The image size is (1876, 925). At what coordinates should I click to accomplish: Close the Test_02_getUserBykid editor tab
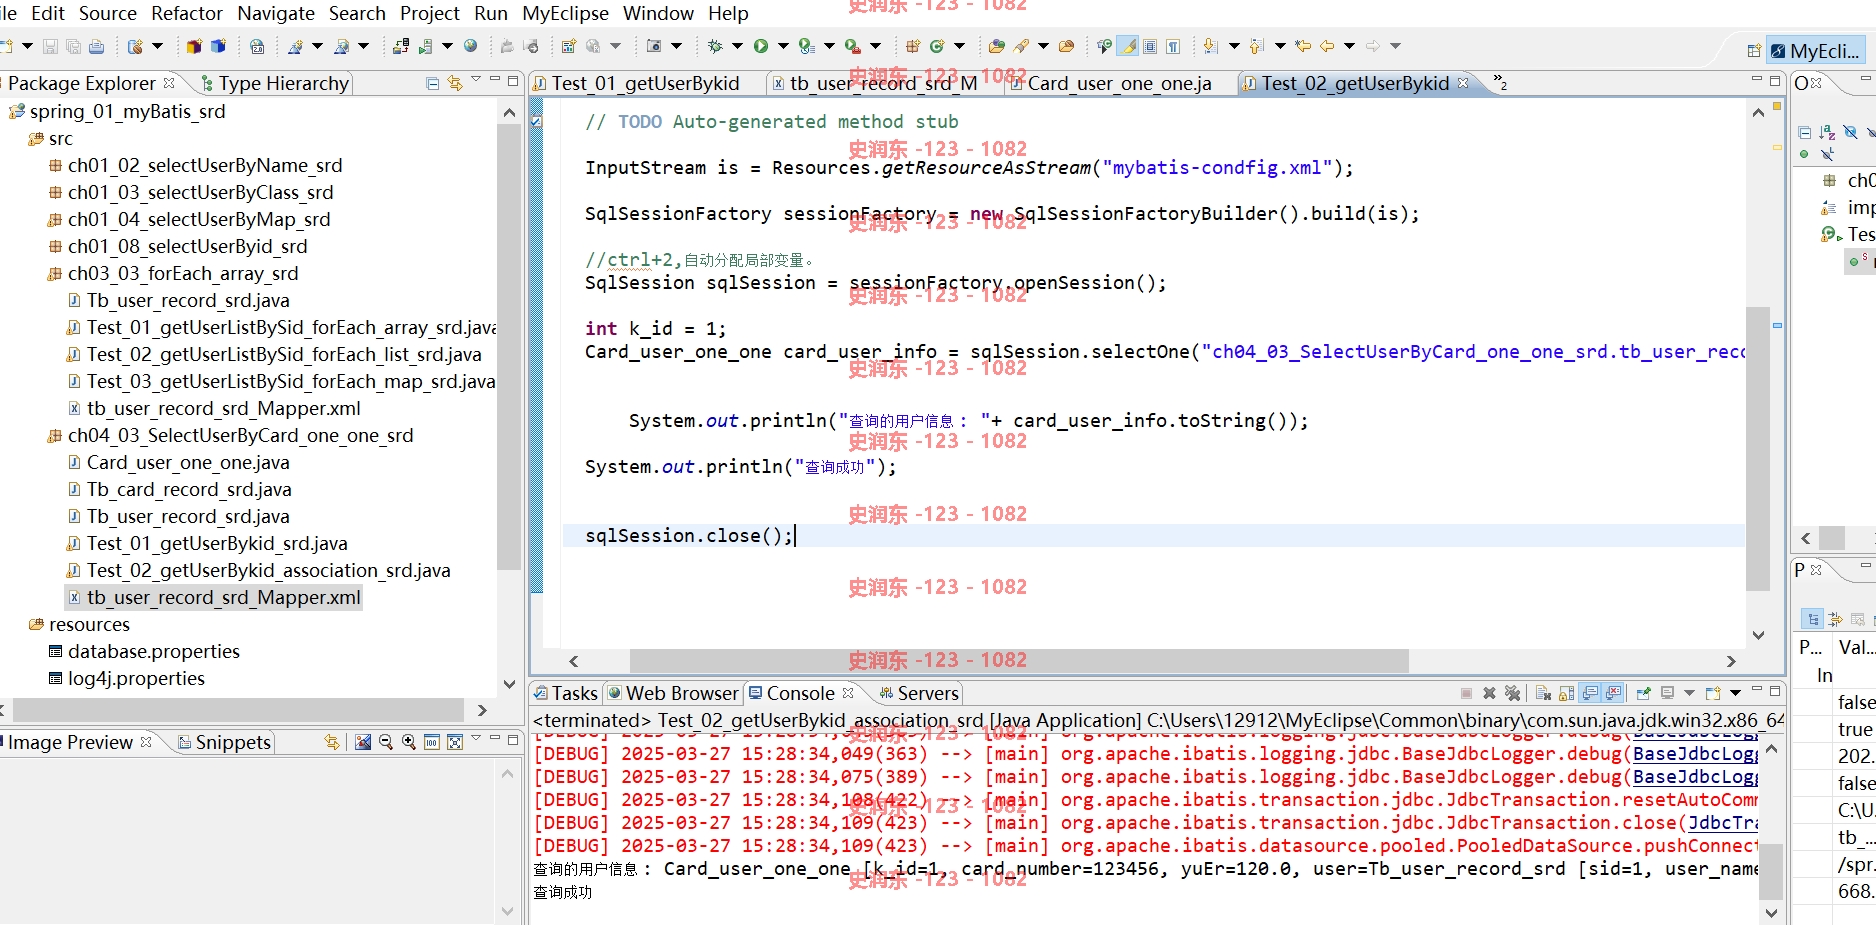click(1464, 83)
